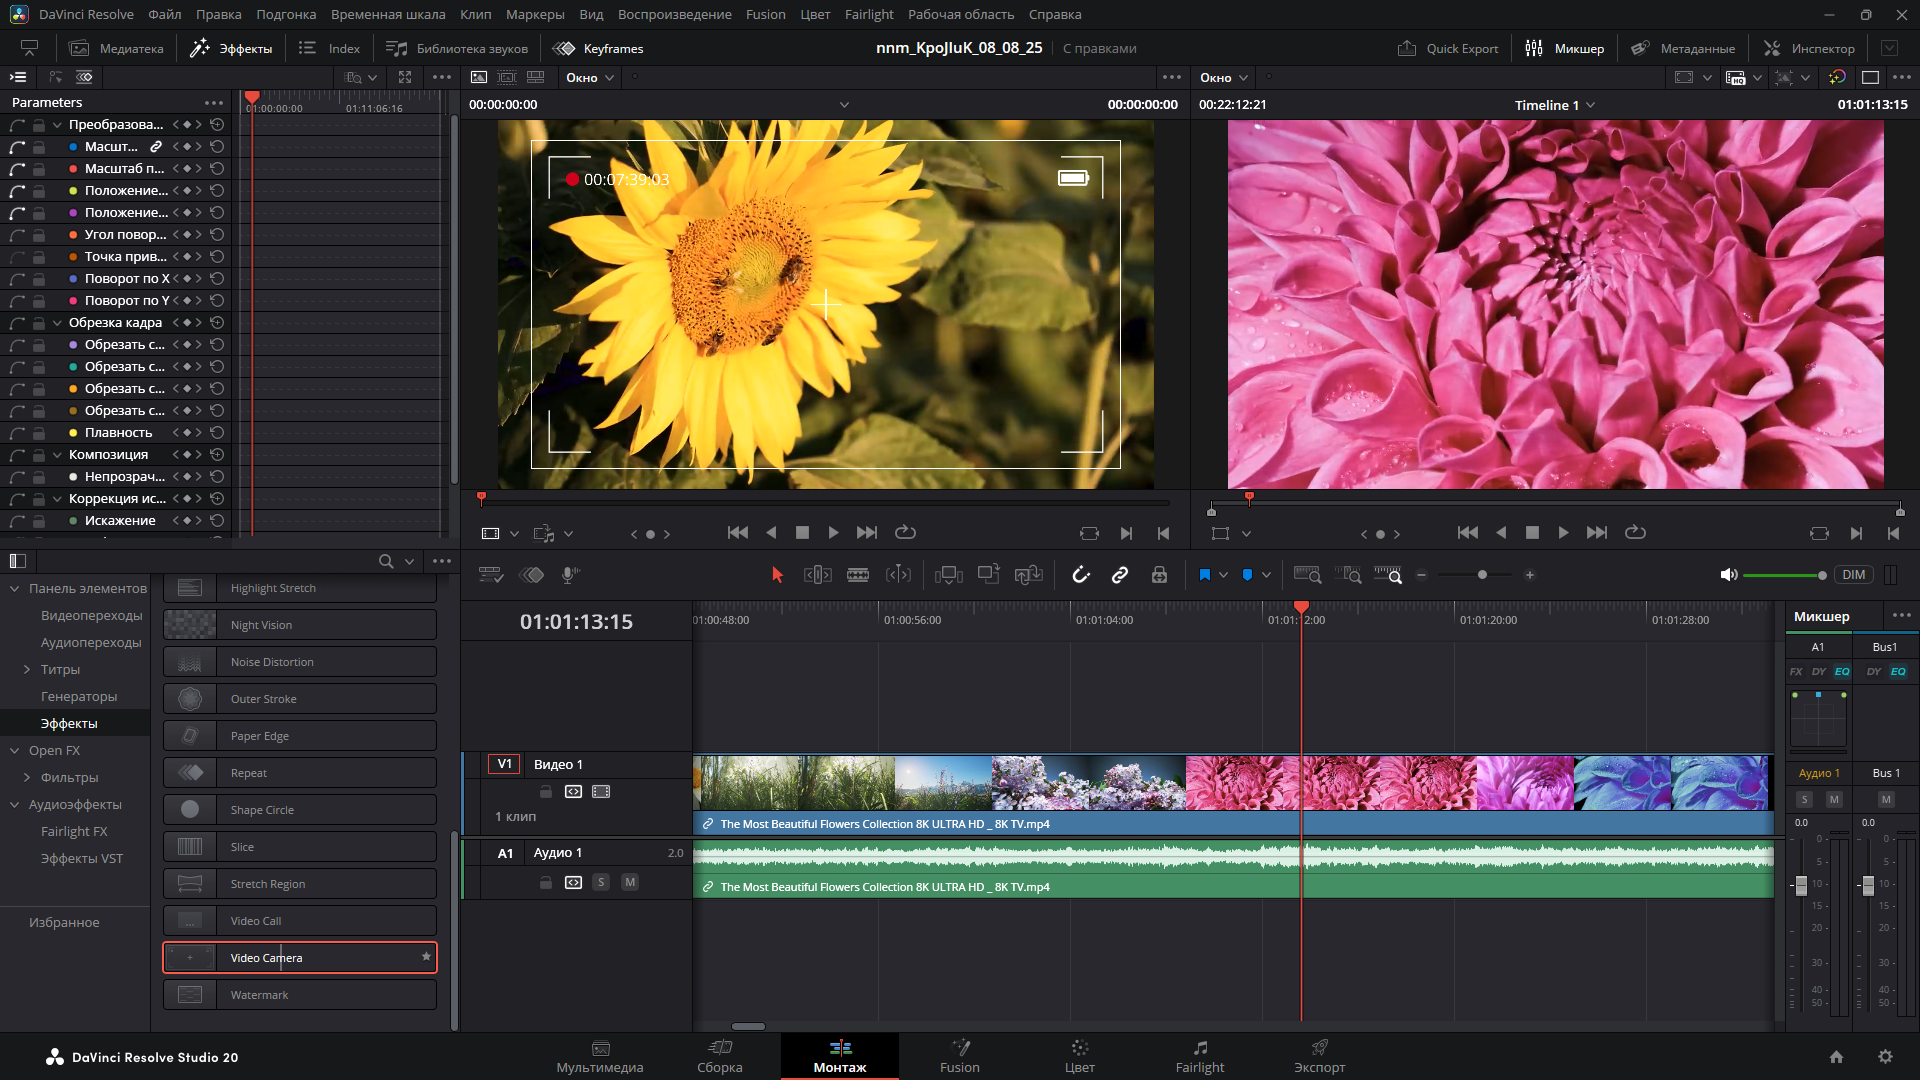Lock the Video 1 track
Viewport: 1920px width, 1080px height.
(x=546, y=792)
